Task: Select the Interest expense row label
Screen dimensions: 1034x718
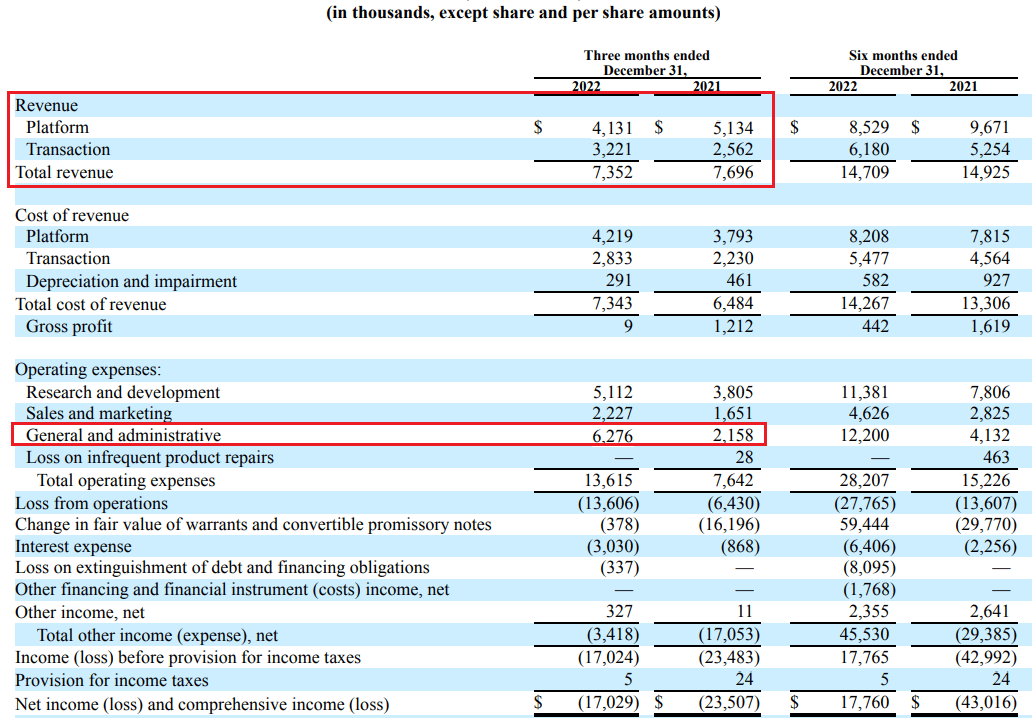Action: (62, 546)
